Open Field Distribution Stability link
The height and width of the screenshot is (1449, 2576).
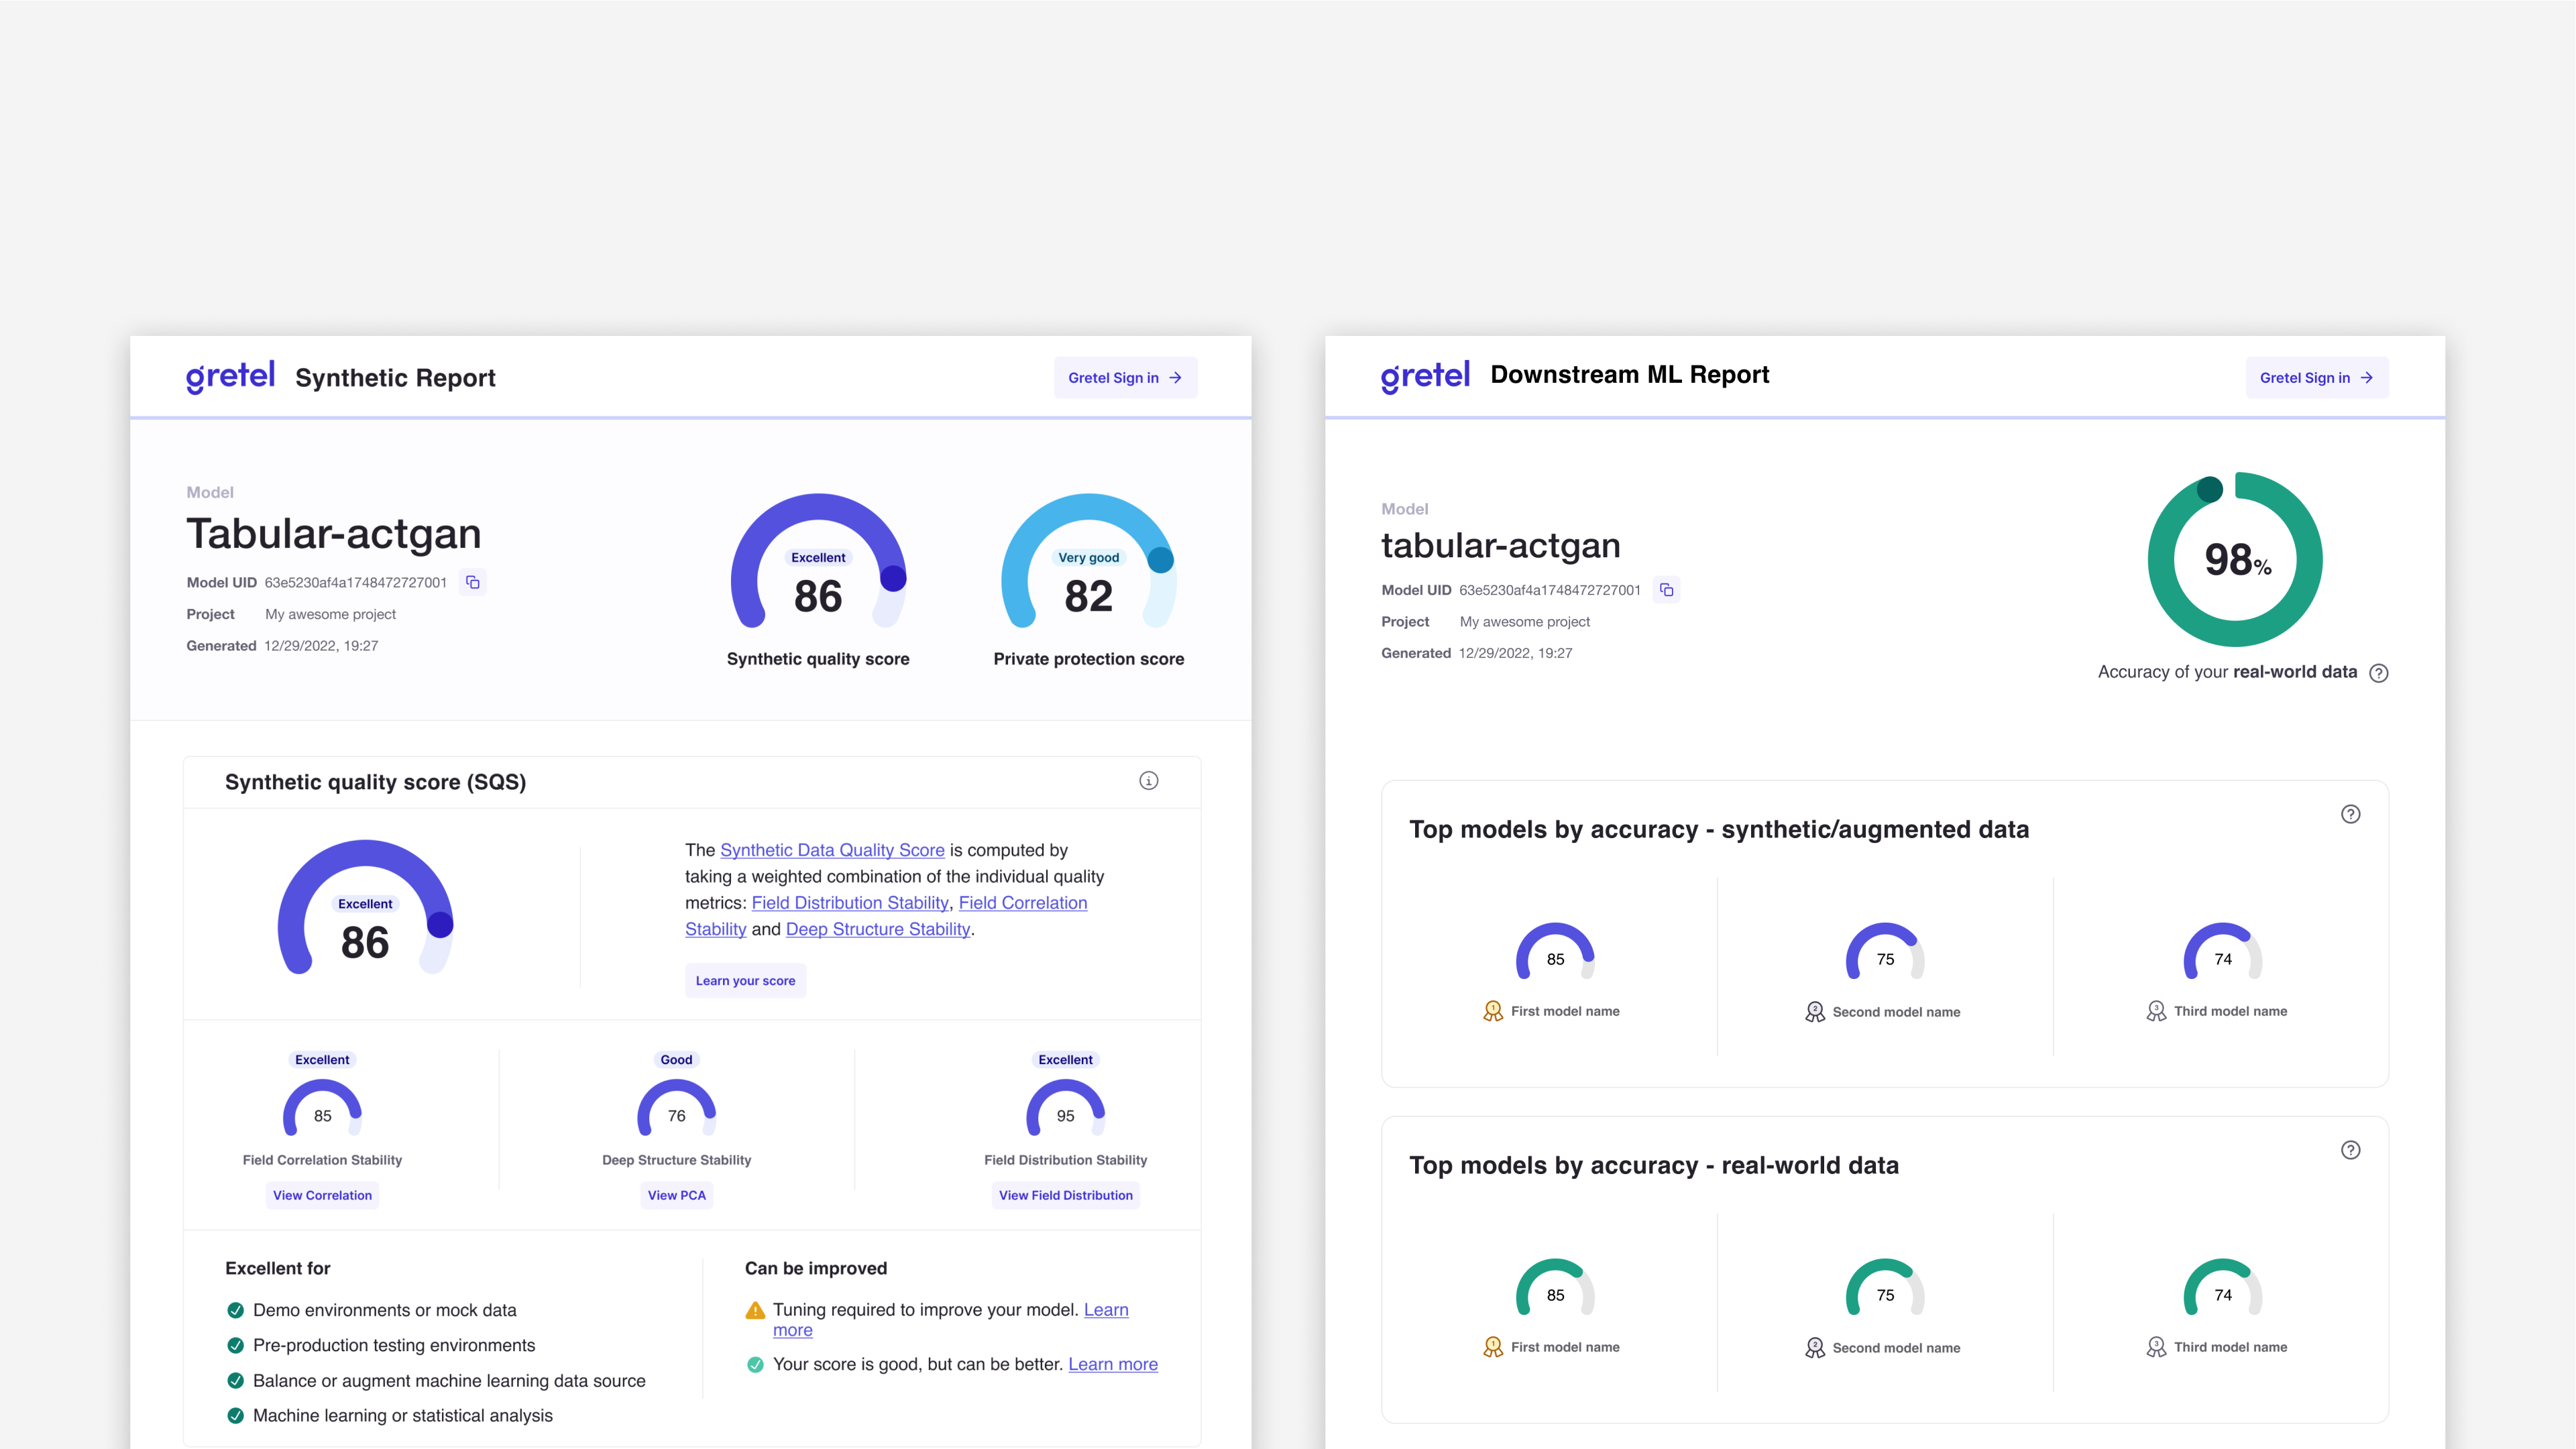tap(849, 903)
